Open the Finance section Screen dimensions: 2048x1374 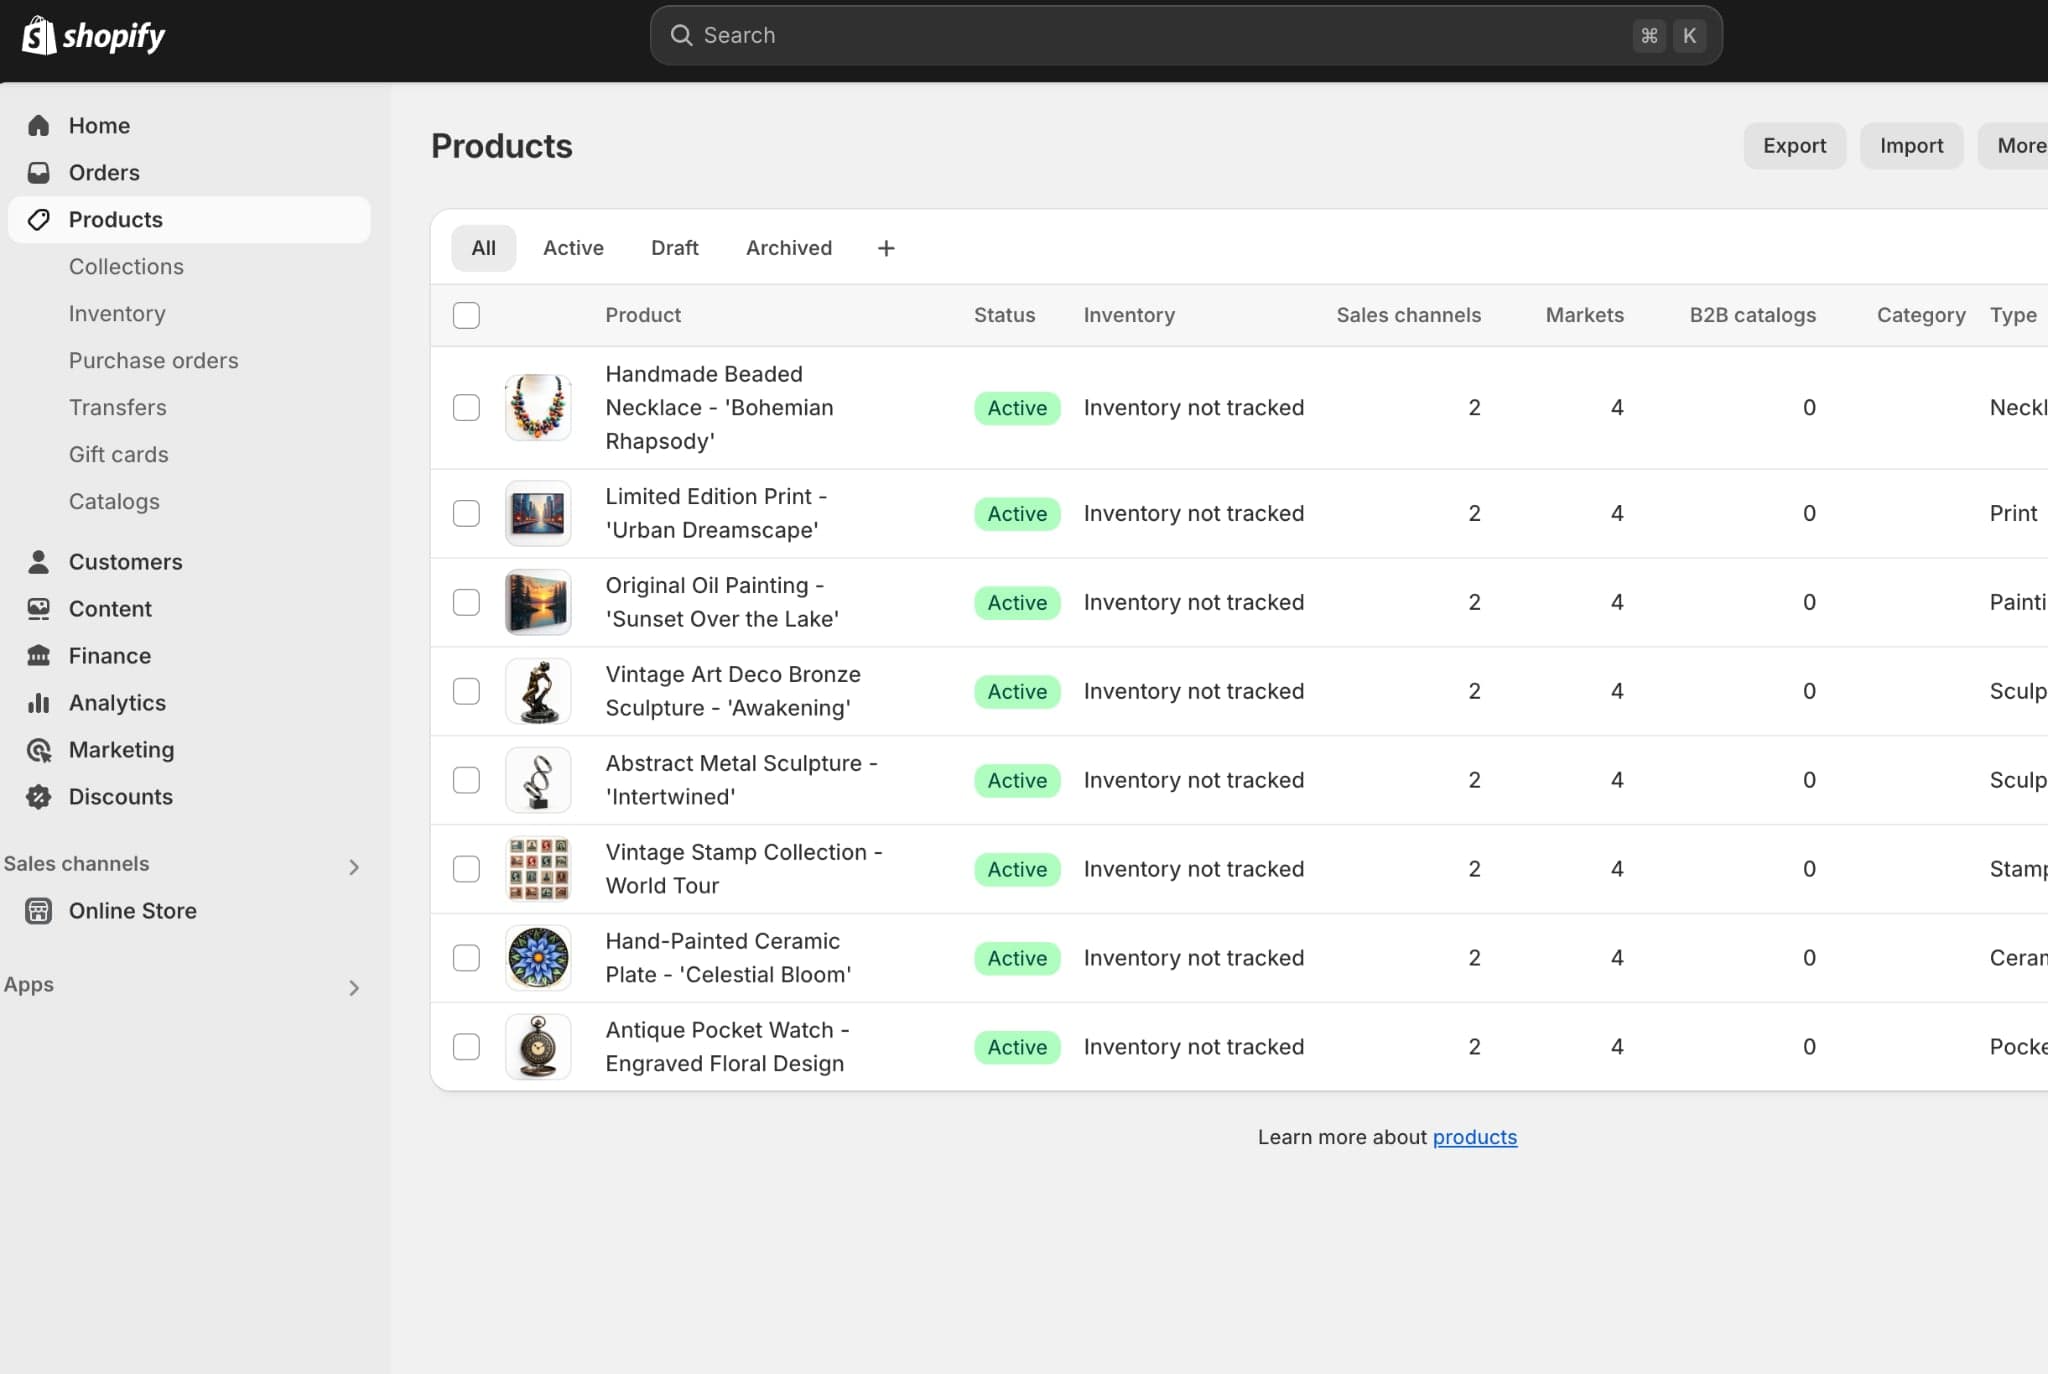coord(108,655)
